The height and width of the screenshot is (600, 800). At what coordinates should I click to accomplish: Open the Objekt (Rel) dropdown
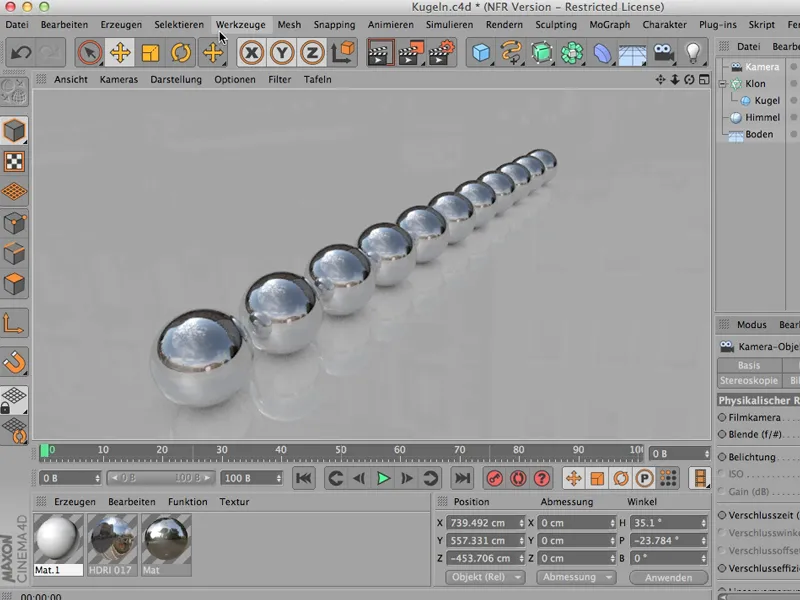[485, 577]
